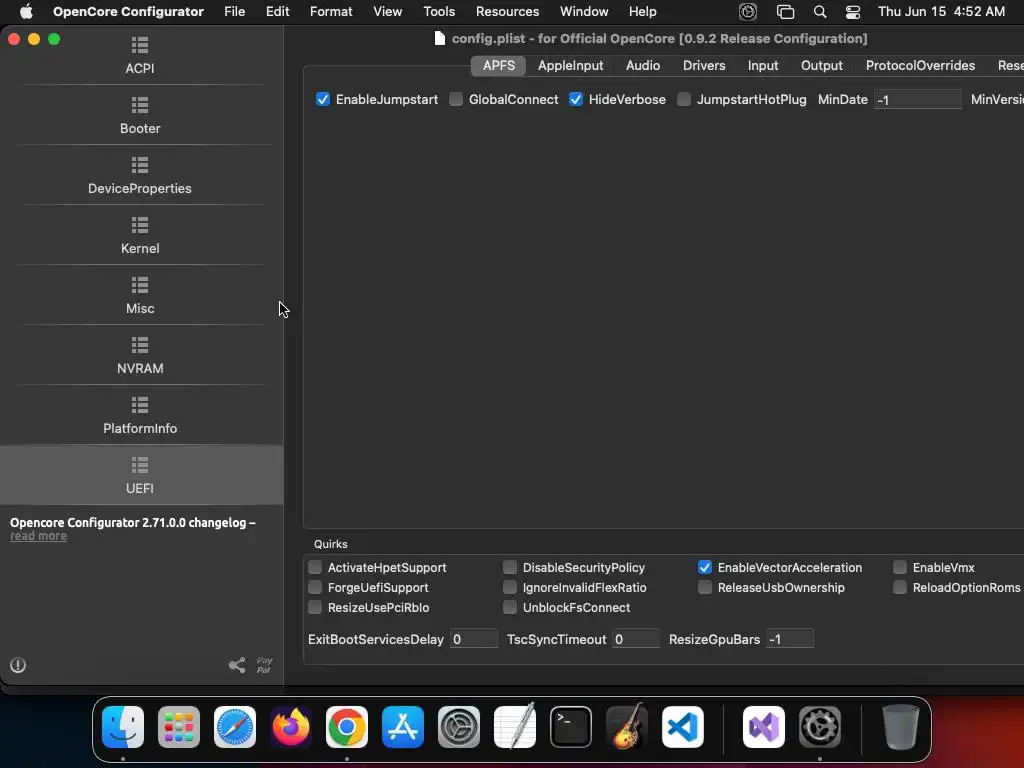Viewport: 1024px width, 768px height.
Task: Click the changelog 'read more' link
Action: click(39, 536)
